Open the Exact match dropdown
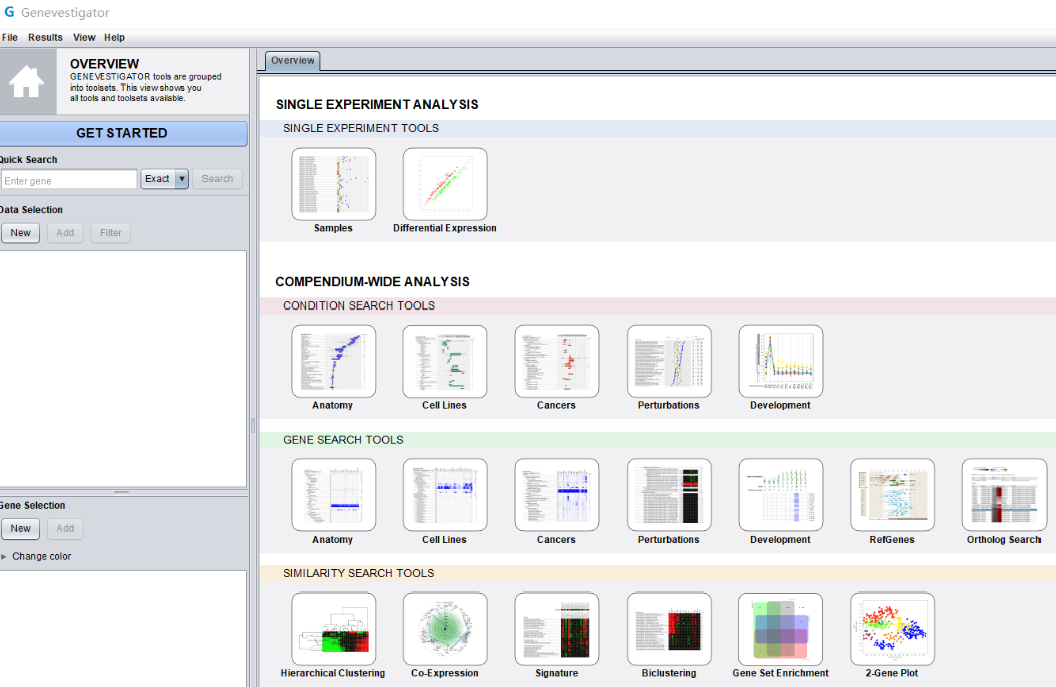 [164, 178]
